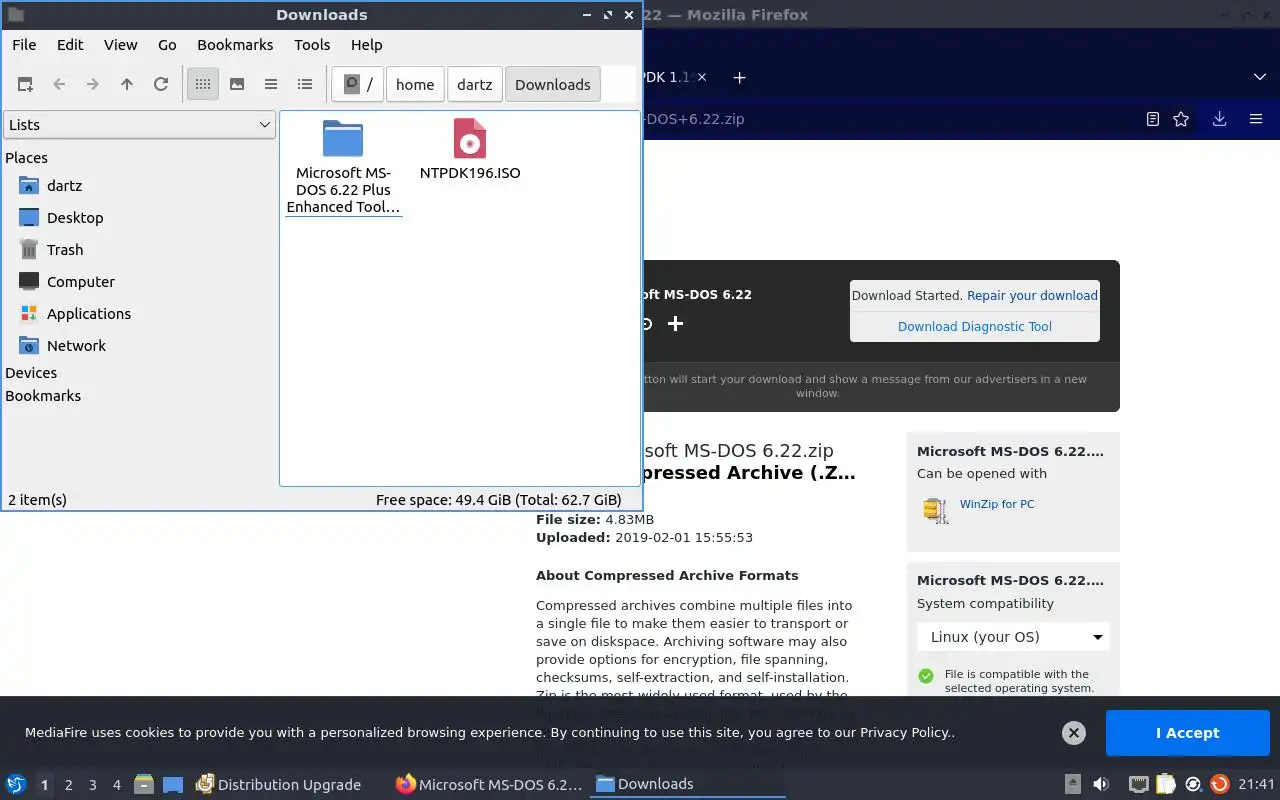Expand 'Linux (your OS)' compatibility dropdown
This screenshot has height=800, width=1280.
click(1013, 637)
